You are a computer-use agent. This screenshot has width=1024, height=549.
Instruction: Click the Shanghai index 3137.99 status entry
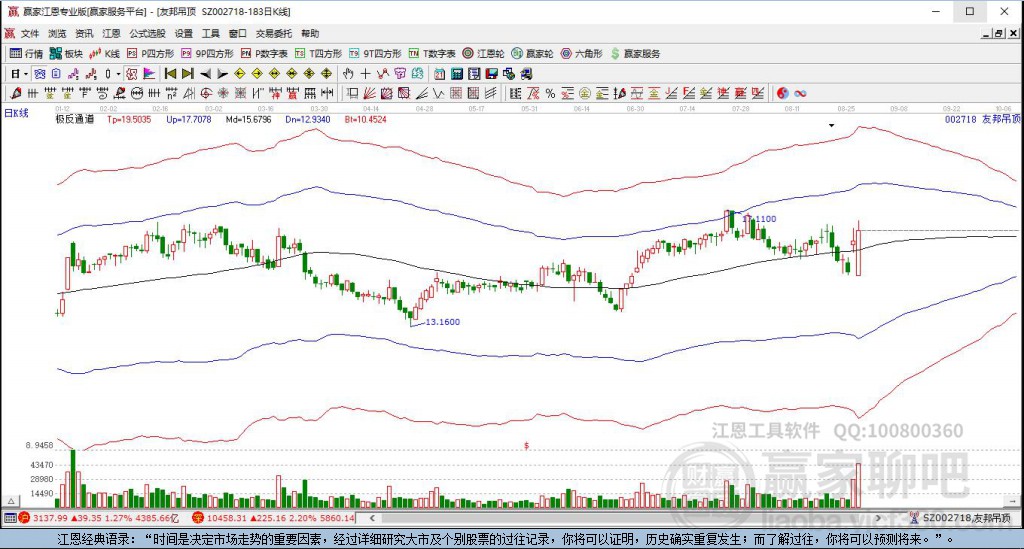99,518
